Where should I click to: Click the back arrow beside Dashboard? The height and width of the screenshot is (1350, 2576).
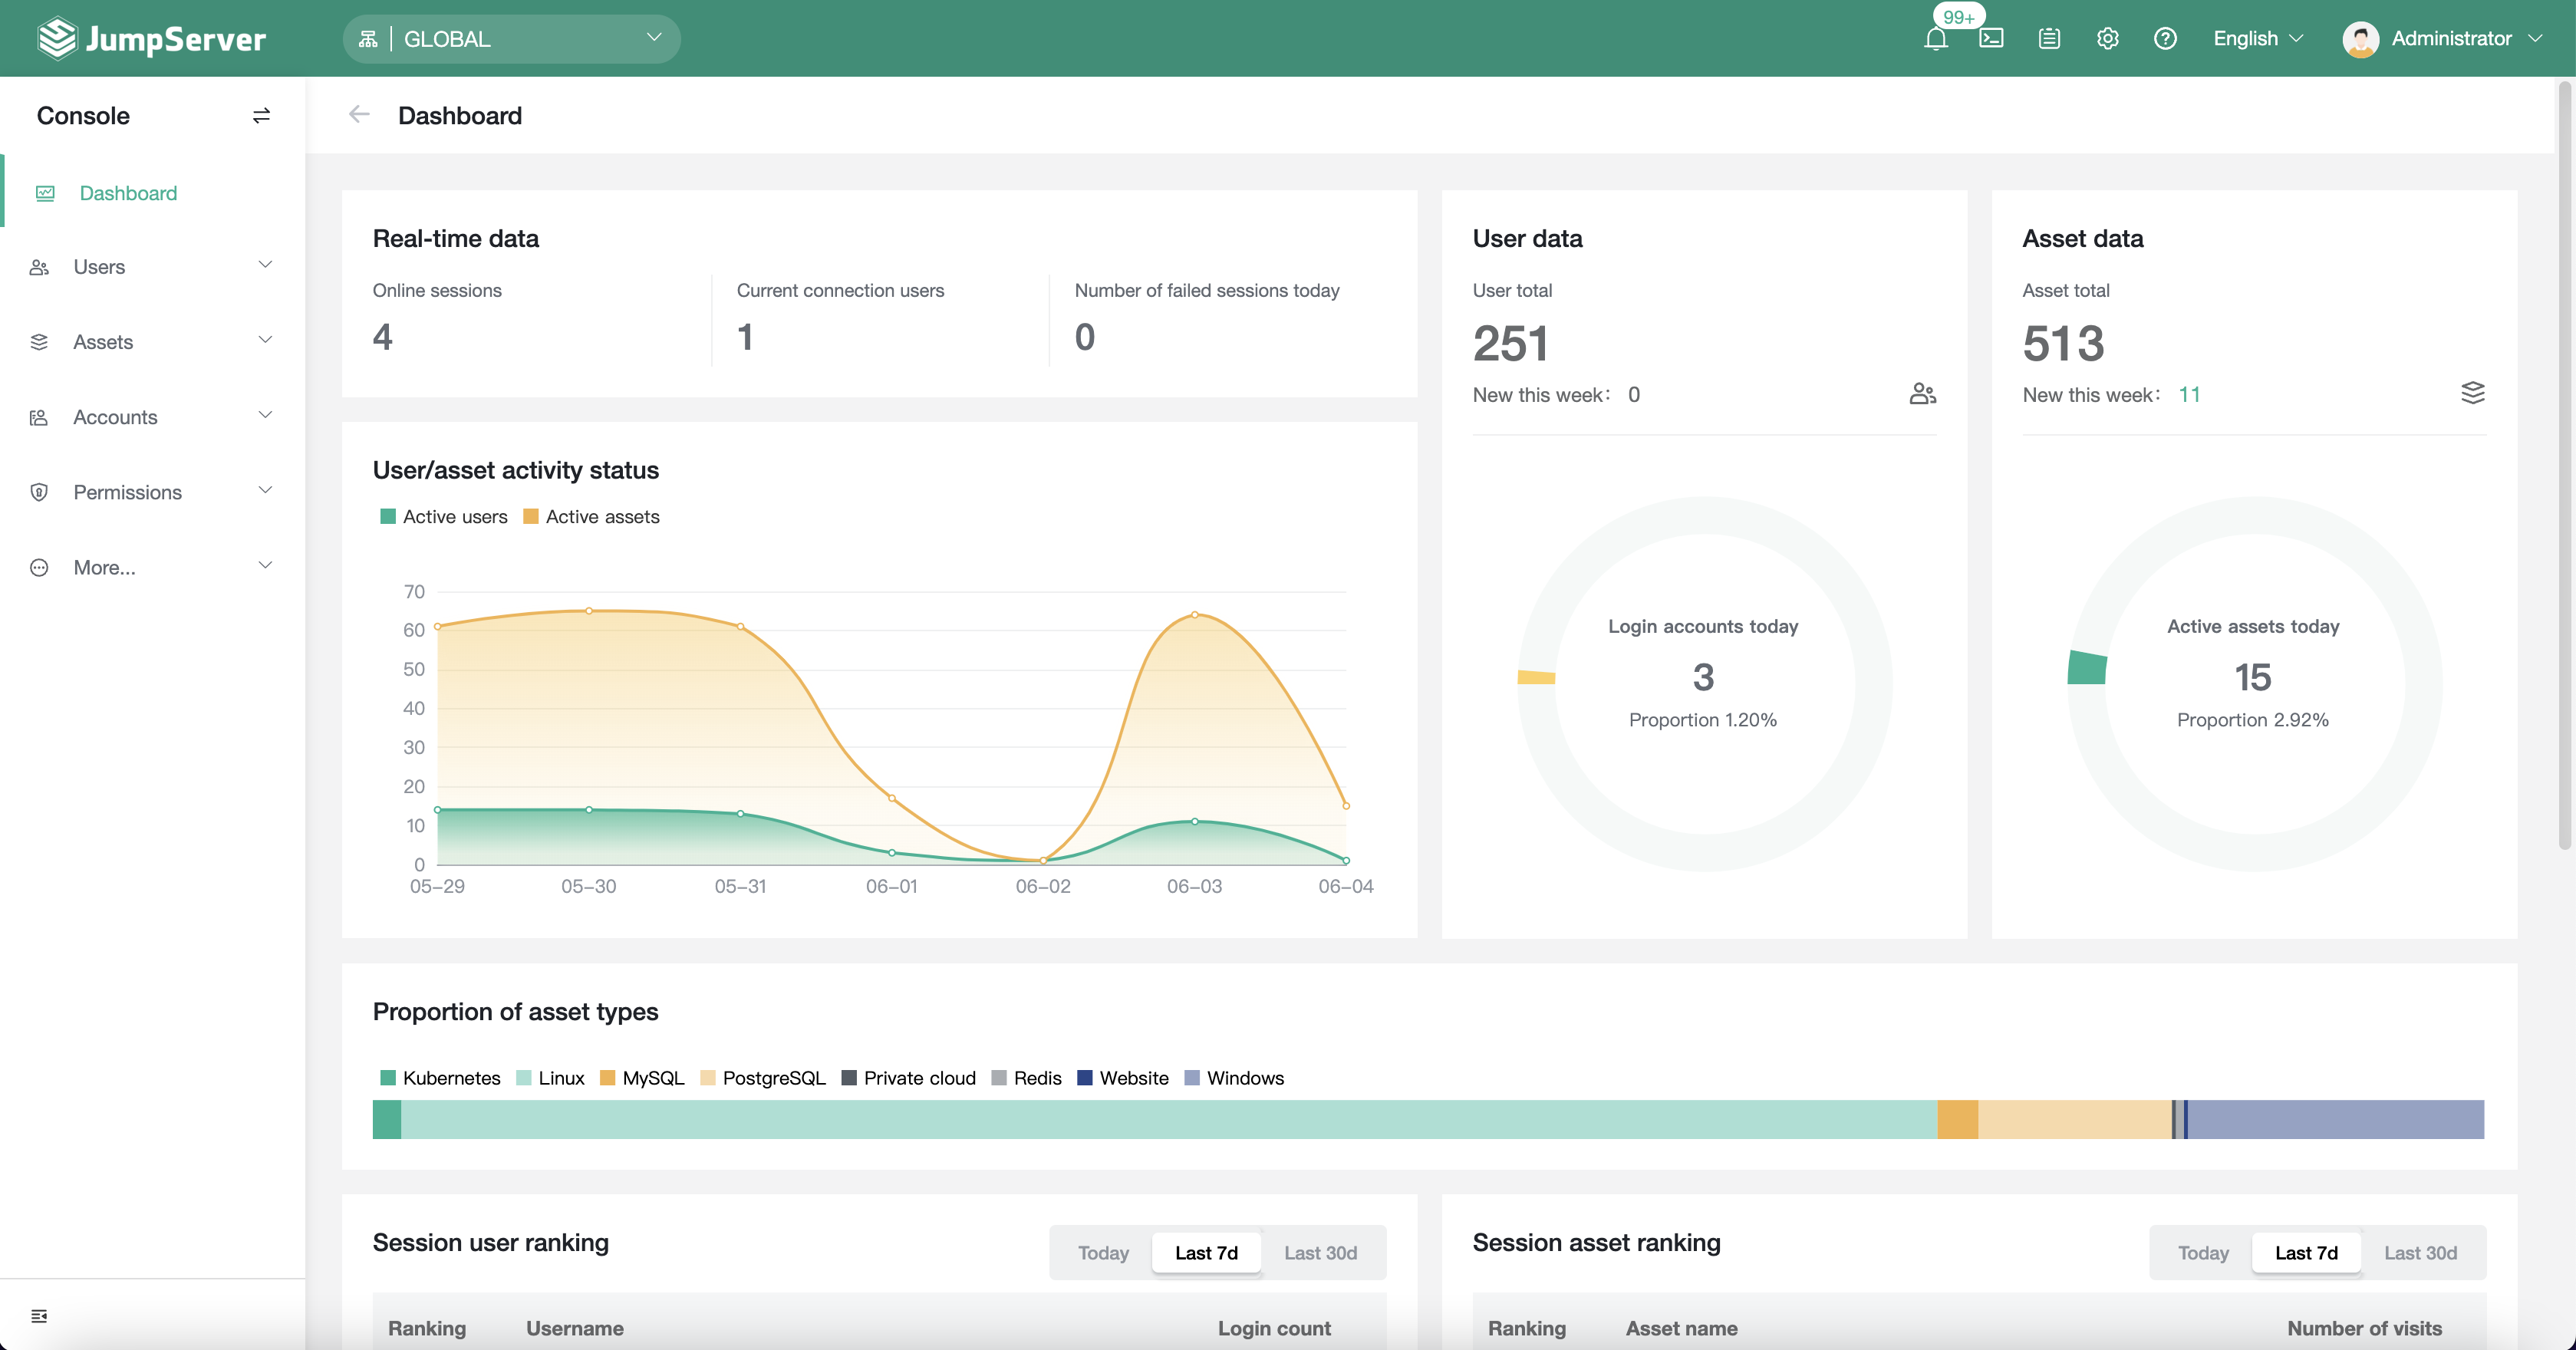click(359, 115)
